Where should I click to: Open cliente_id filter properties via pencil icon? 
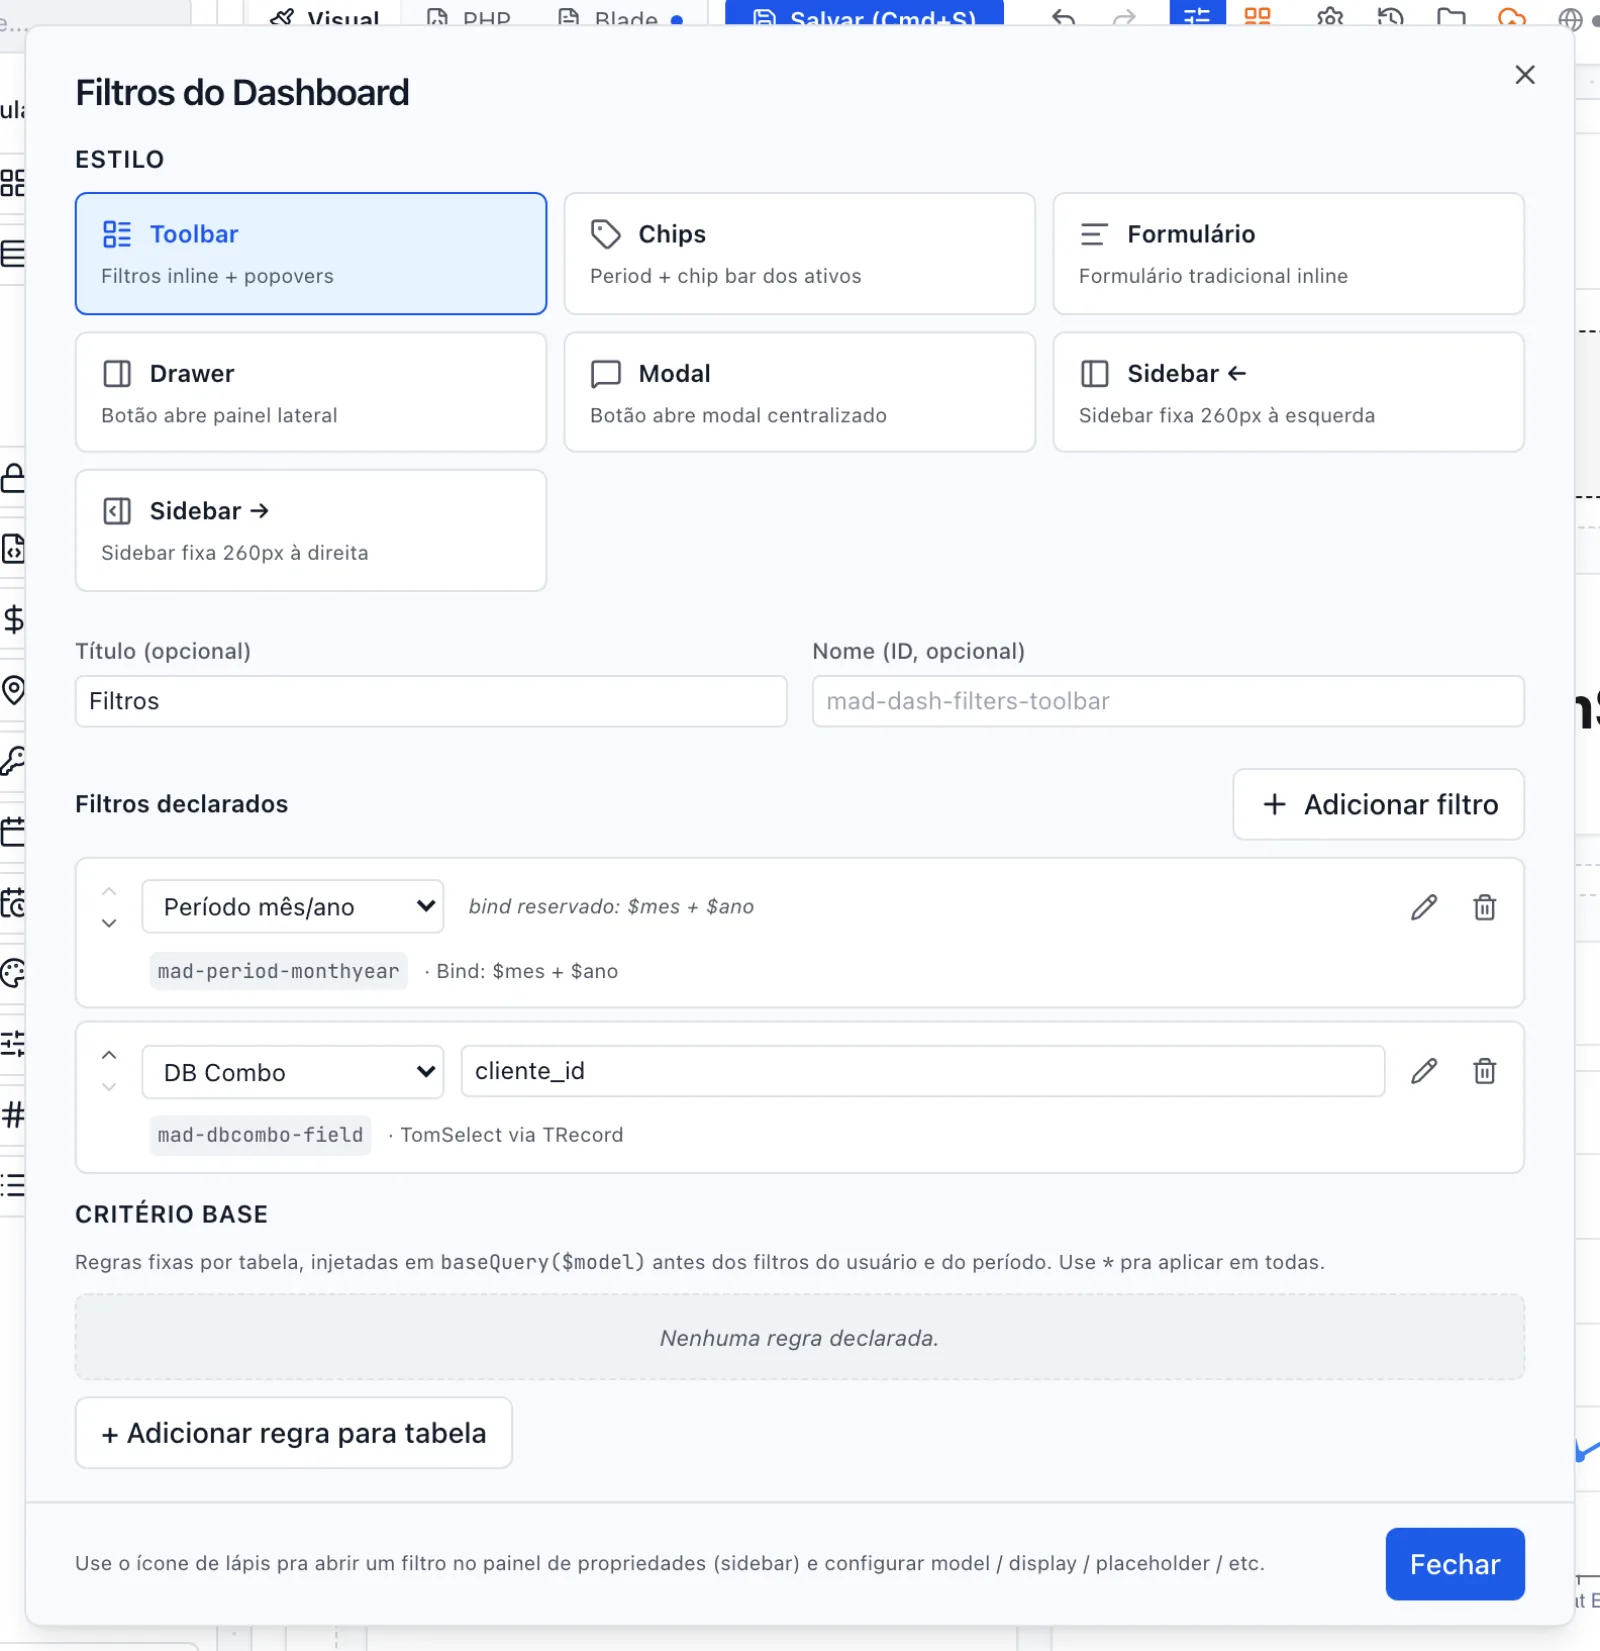[1424, 1071]
